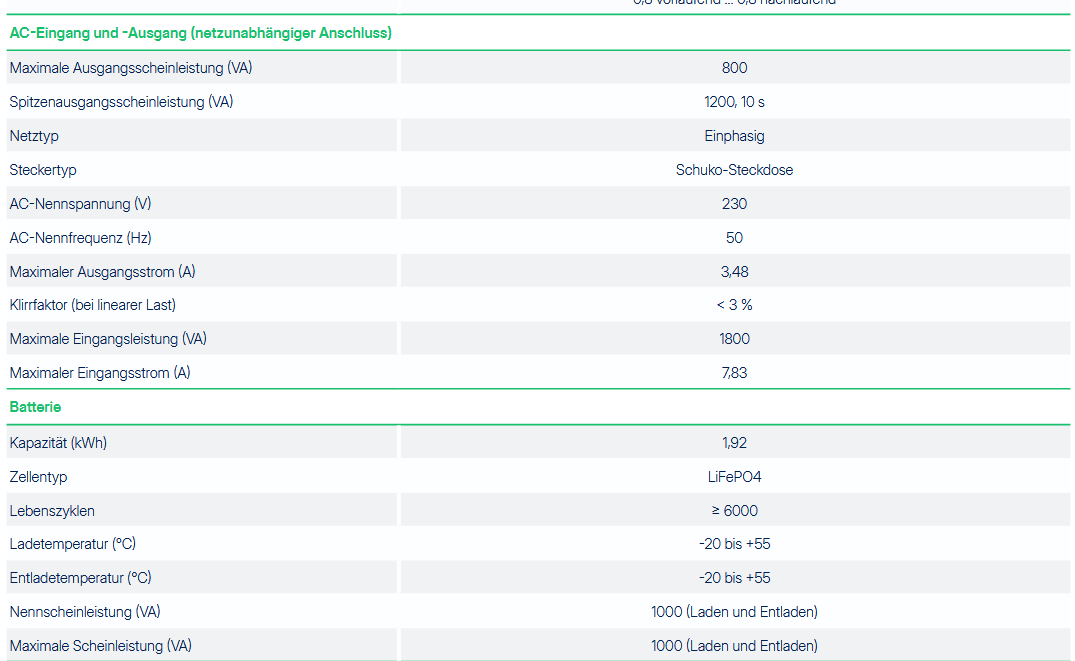Click the 'Maximaler Ausgangsstrom (A)' label
The width and height of the screenshot is (1075, 661).
[103, 272]
